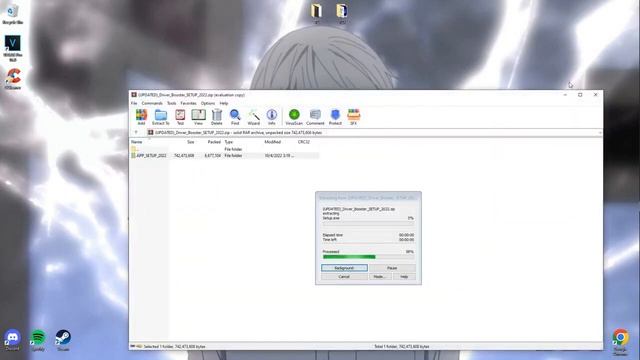This screenshot has width=640, height=360.
Task: Click the Background button in extraction dialog
Action: coord(344,268)
